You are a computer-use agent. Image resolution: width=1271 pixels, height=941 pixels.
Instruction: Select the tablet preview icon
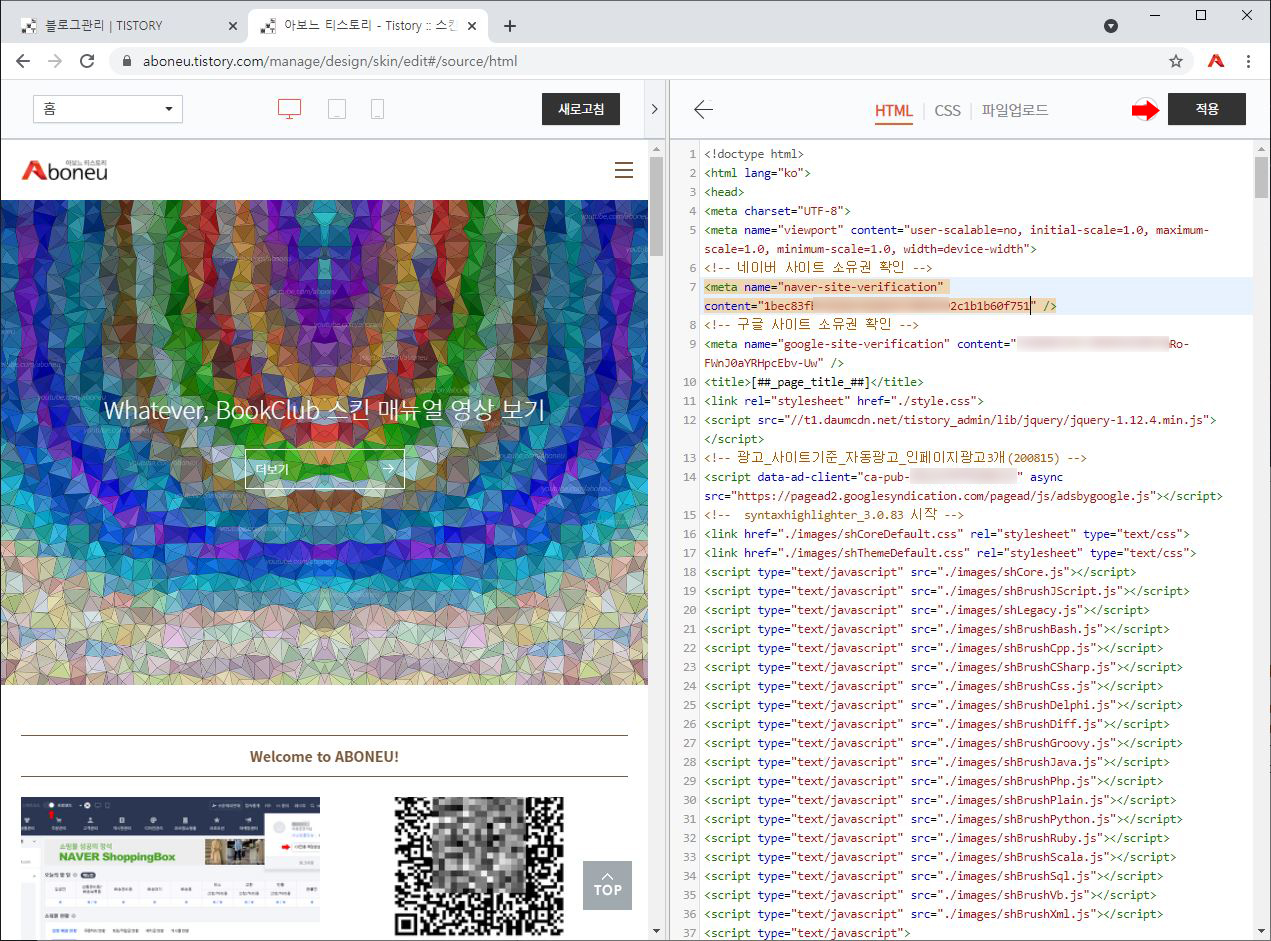(x=337, y=109)
